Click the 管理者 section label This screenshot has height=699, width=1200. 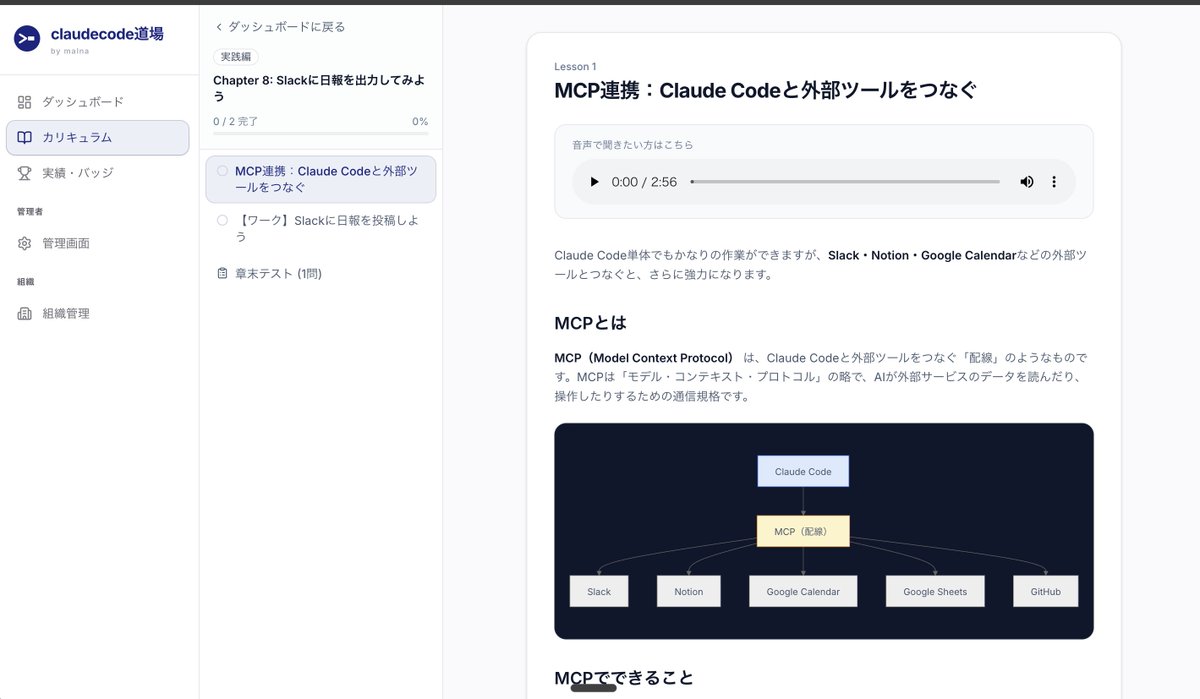[30, 212]
